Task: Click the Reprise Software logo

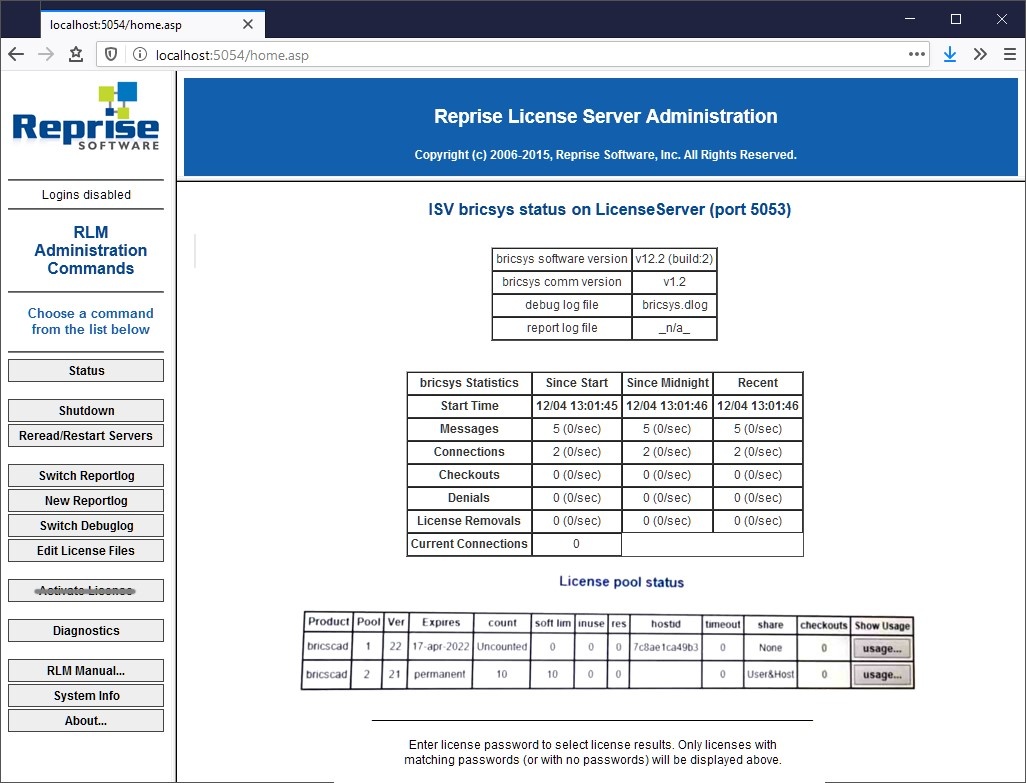Action: [86, 116]
